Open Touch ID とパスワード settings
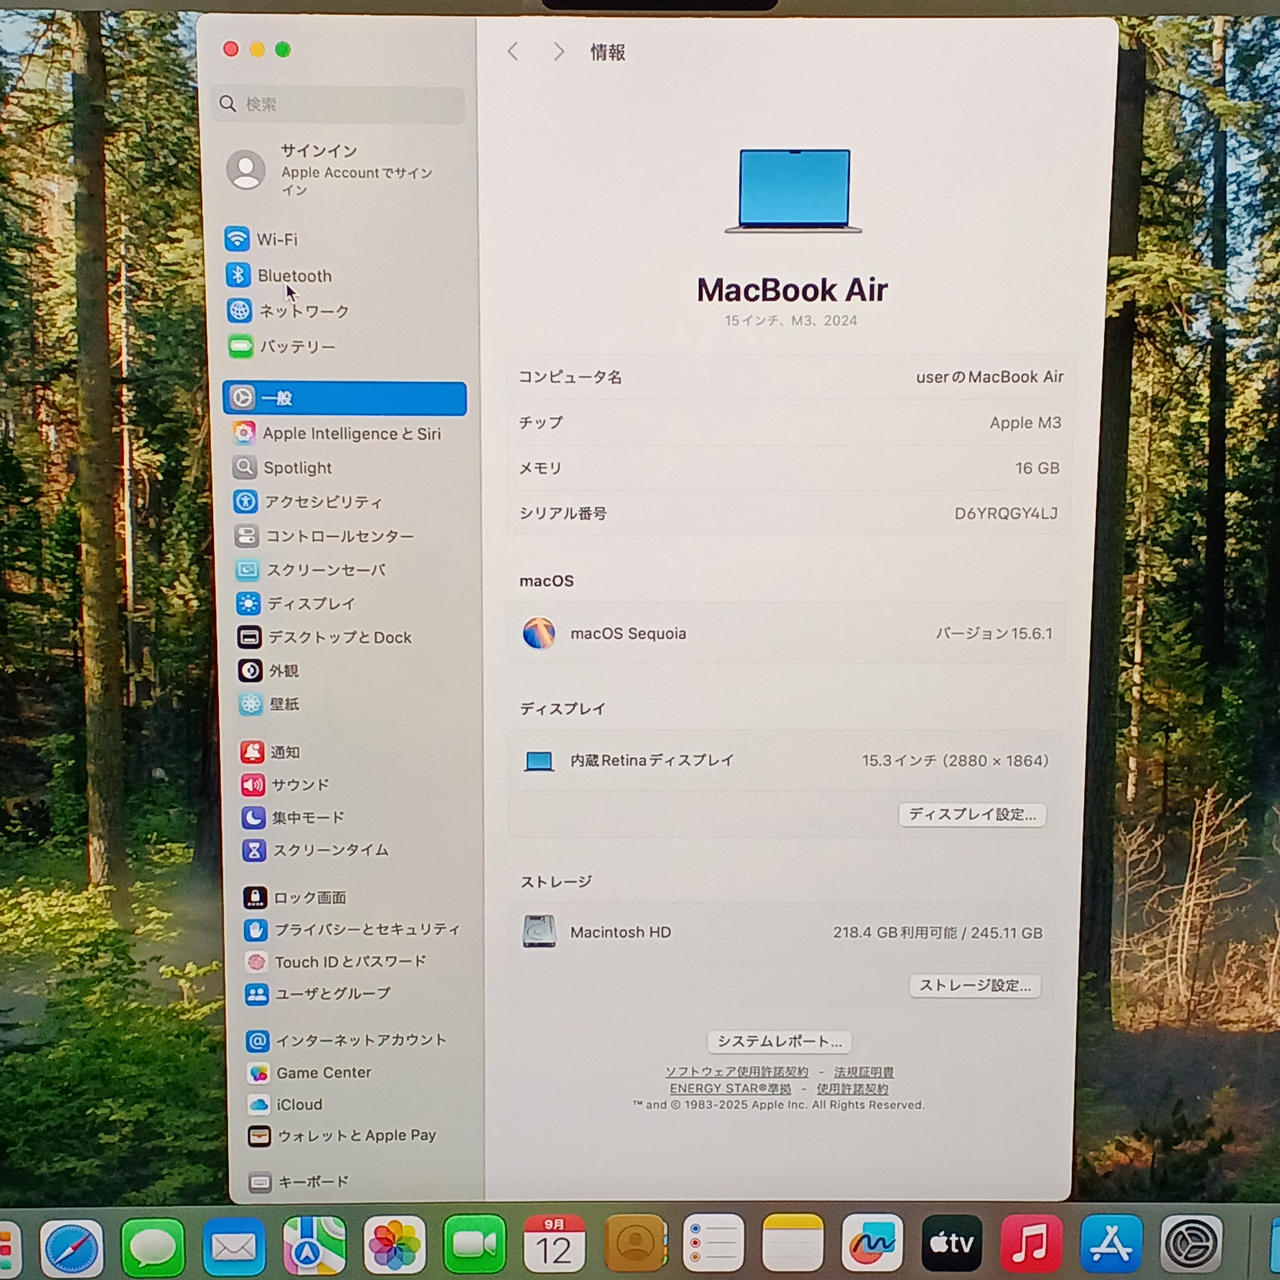Viewport: 1280px width, 1280px height. click(349, 962)
